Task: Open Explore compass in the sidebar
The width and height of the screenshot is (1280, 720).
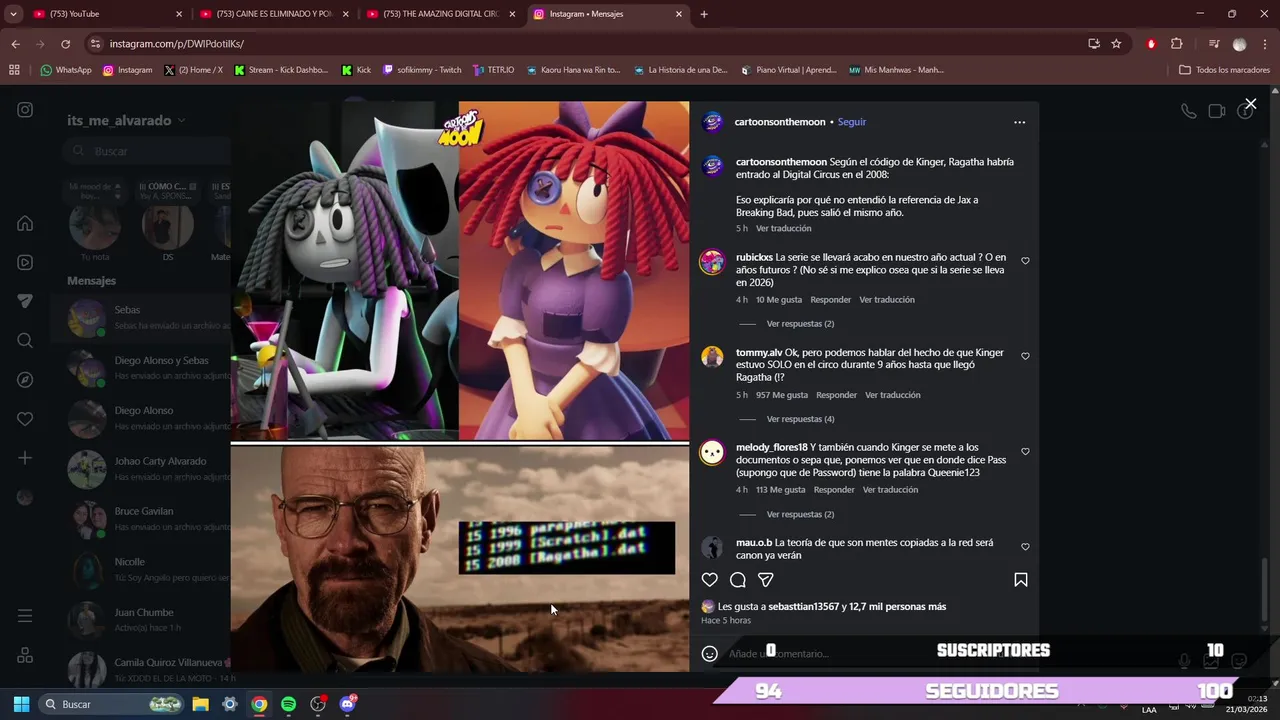Action: 25,380
